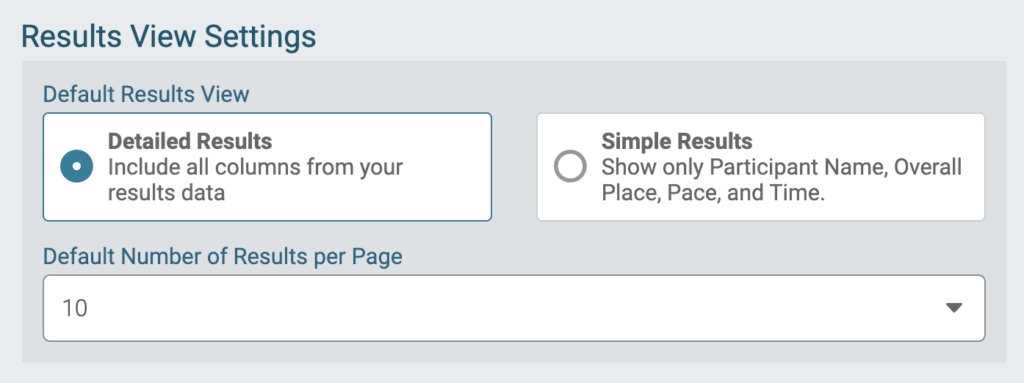Click the filled blue radio circle icon
Image resolution: width=1024 pixels, height=383 pixels.
(76, 167)
